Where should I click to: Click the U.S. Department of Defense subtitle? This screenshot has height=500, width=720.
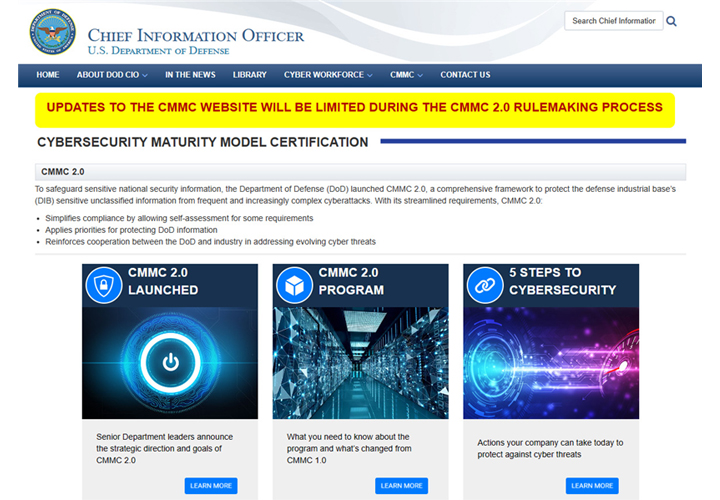coord(158,51)
